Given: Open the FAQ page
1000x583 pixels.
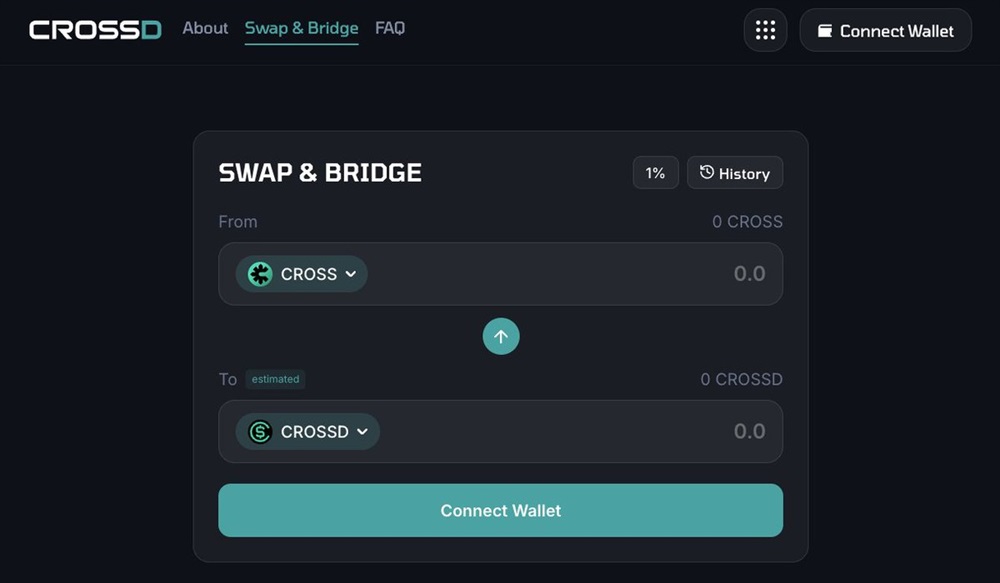Looking at the screenshot, I should [x=390, y=28].
